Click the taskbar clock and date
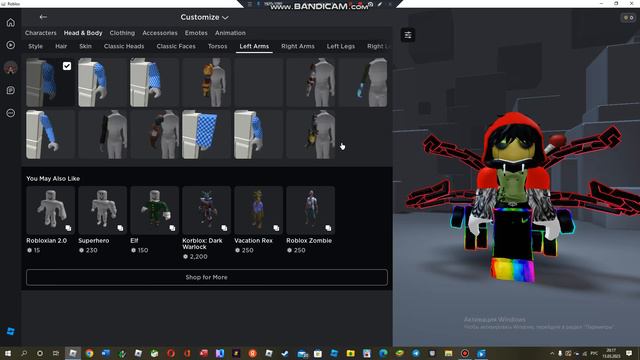The width and height of the screenshot is (640, 360). (611, 353)
